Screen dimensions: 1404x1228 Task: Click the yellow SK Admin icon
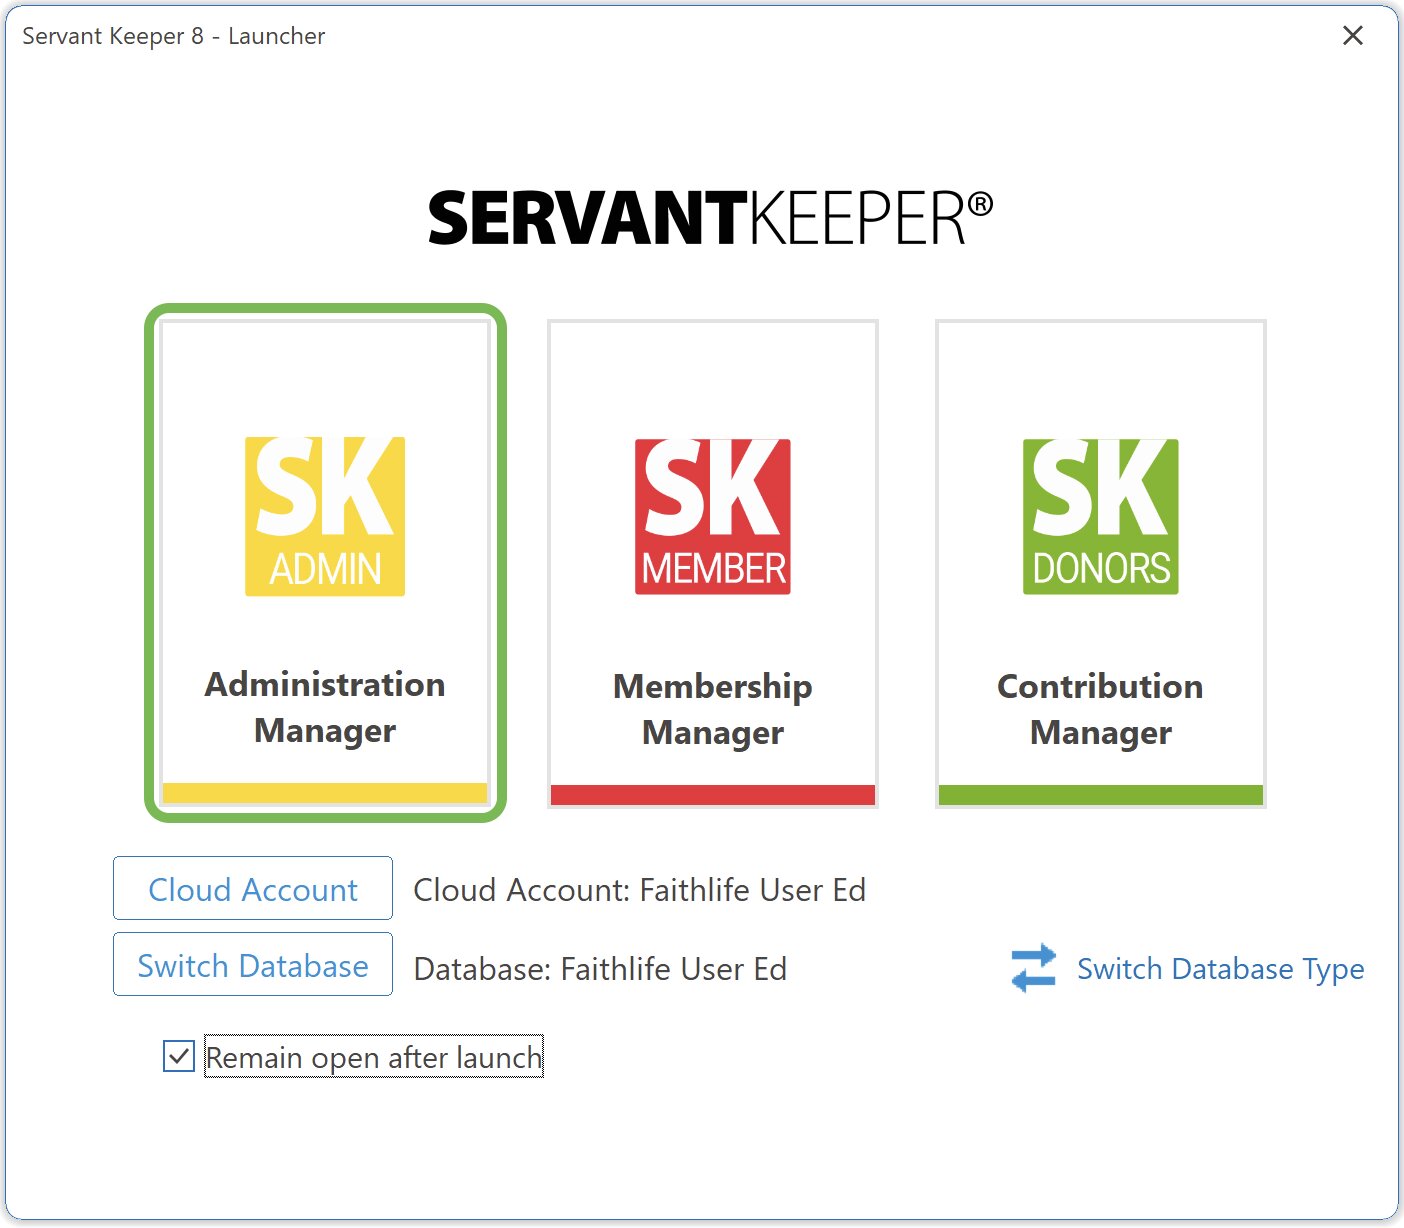[325, 516]
